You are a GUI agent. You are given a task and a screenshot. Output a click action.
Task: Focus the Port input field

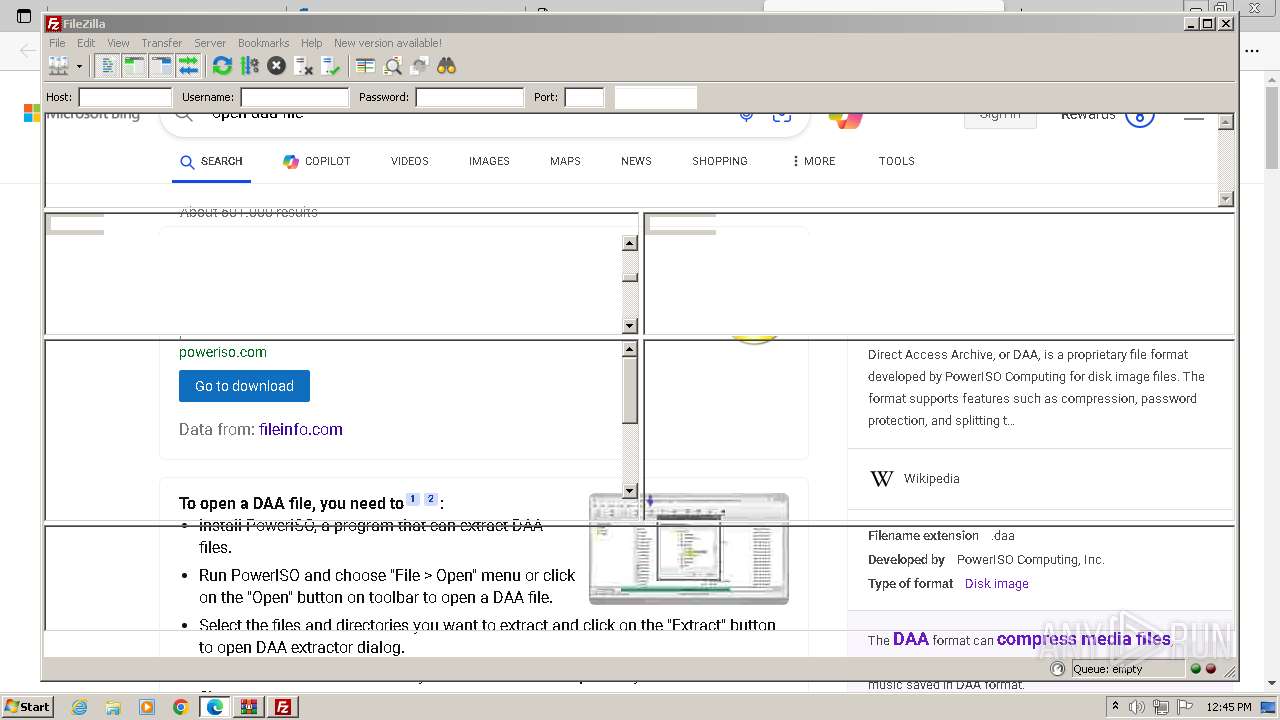[x=585, y=97]
